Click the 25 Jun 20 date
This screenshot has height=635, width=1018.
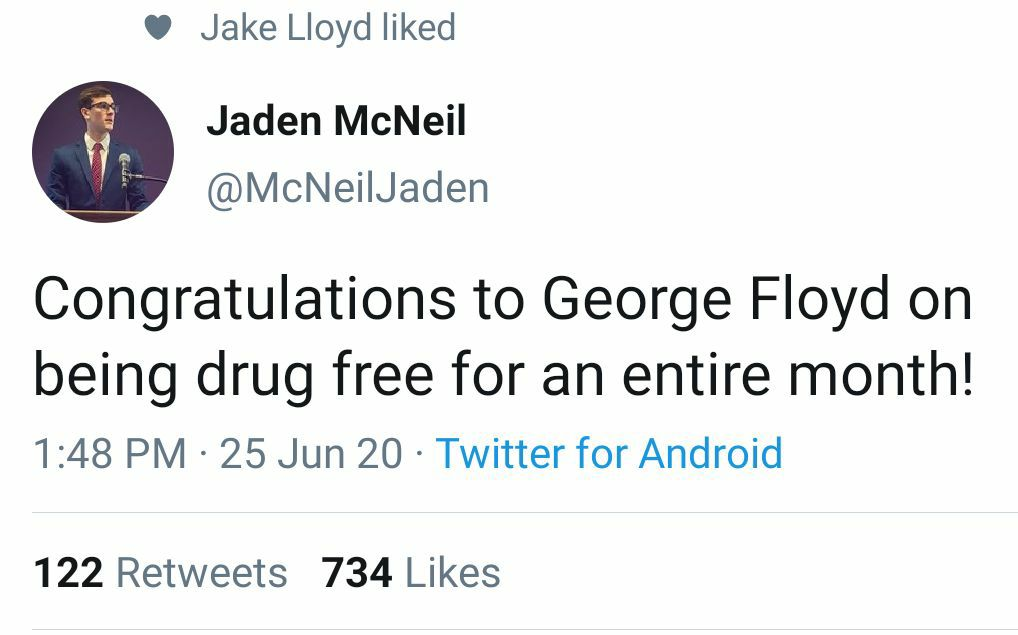tap(311, 454)
